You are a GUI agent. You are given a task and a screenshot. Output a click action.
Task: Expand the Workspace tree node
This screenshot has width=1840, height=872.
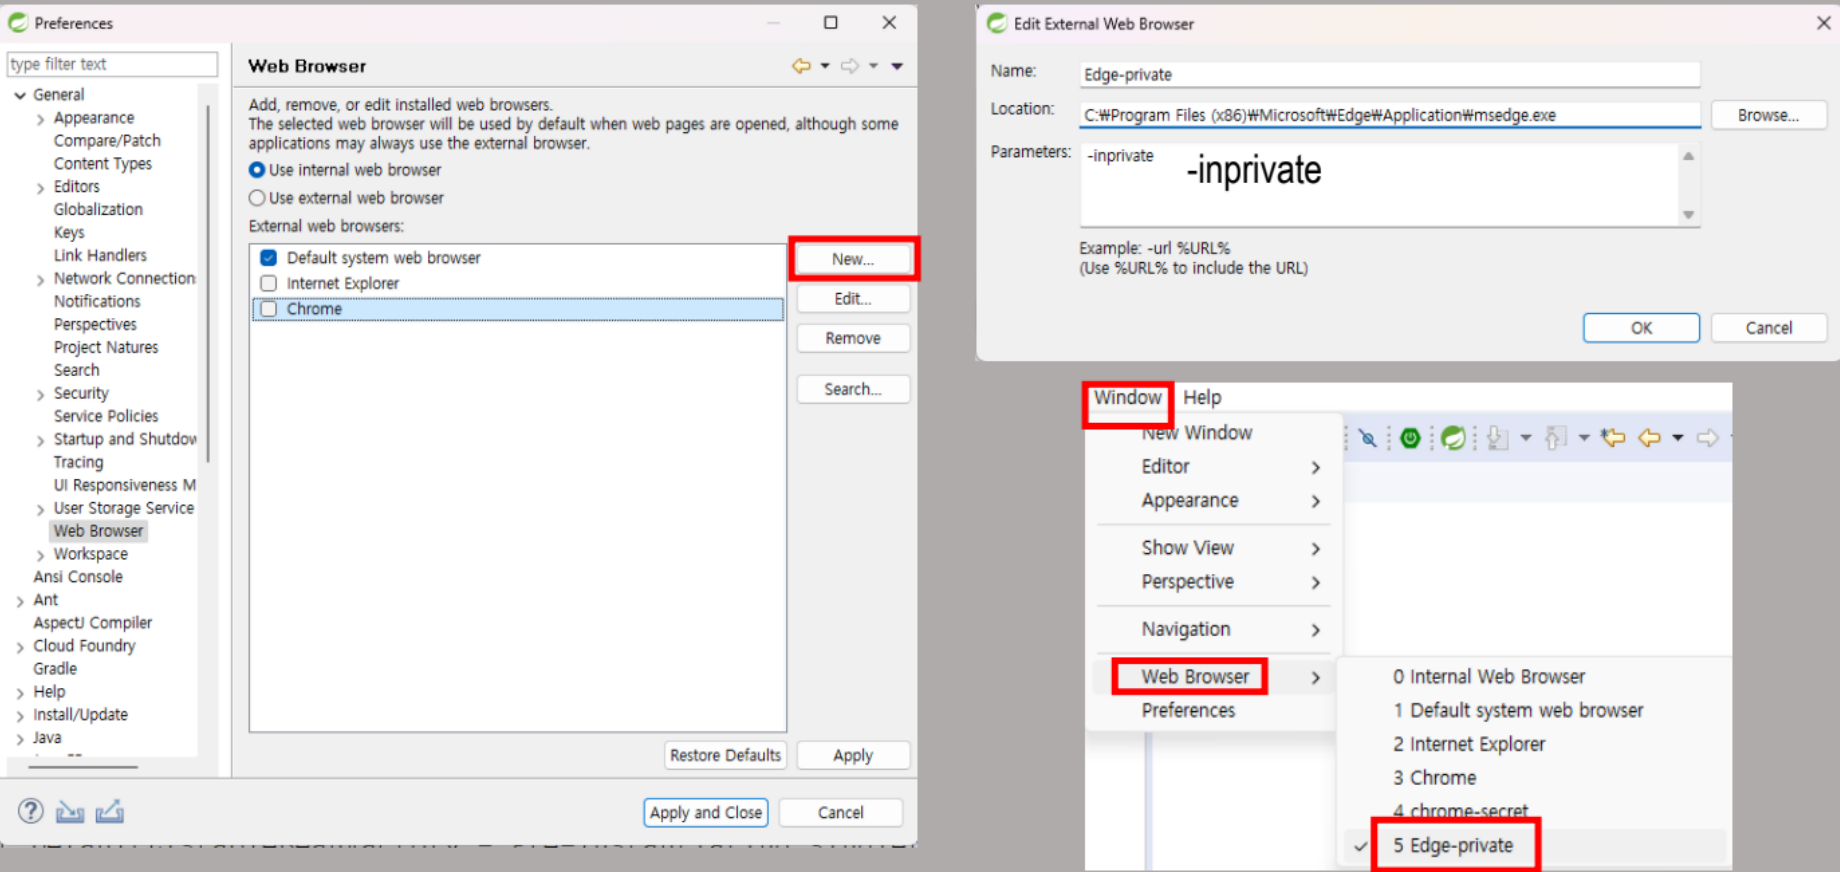40,555
